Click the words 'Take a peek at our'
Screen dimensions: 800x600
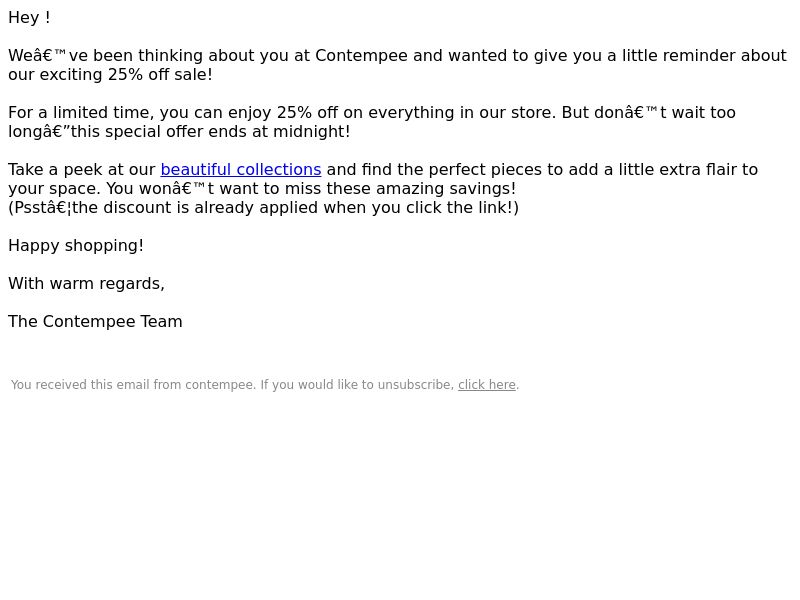click(82, 169)
